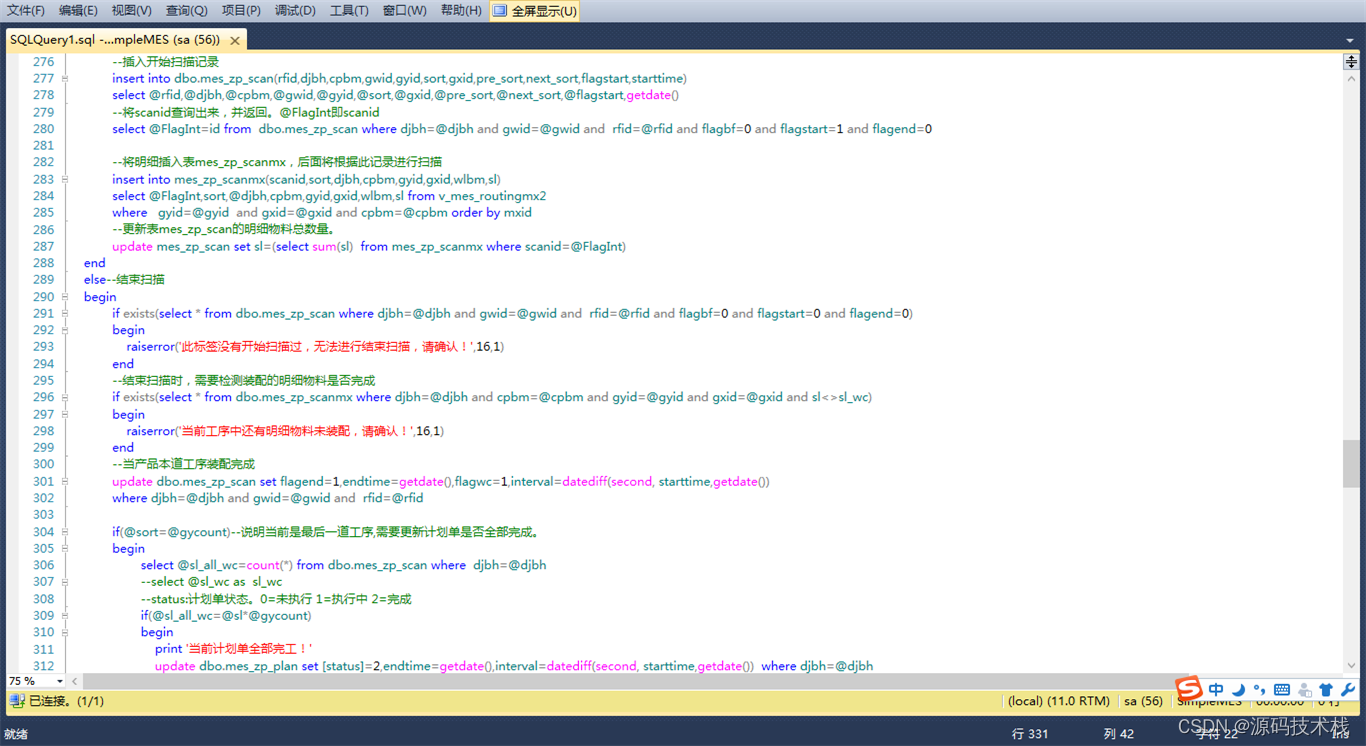Click the Sogou input method S logo
This screenshot has height=746, width=1366.
[1188, 689]
